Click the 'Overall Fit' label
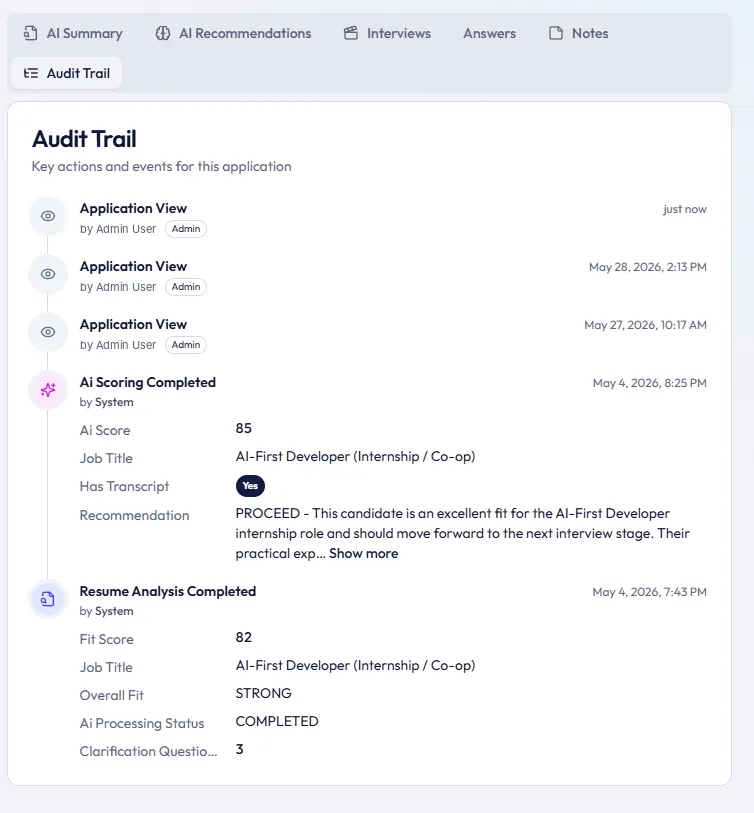 pyautogui.click(x=111, y=695)
